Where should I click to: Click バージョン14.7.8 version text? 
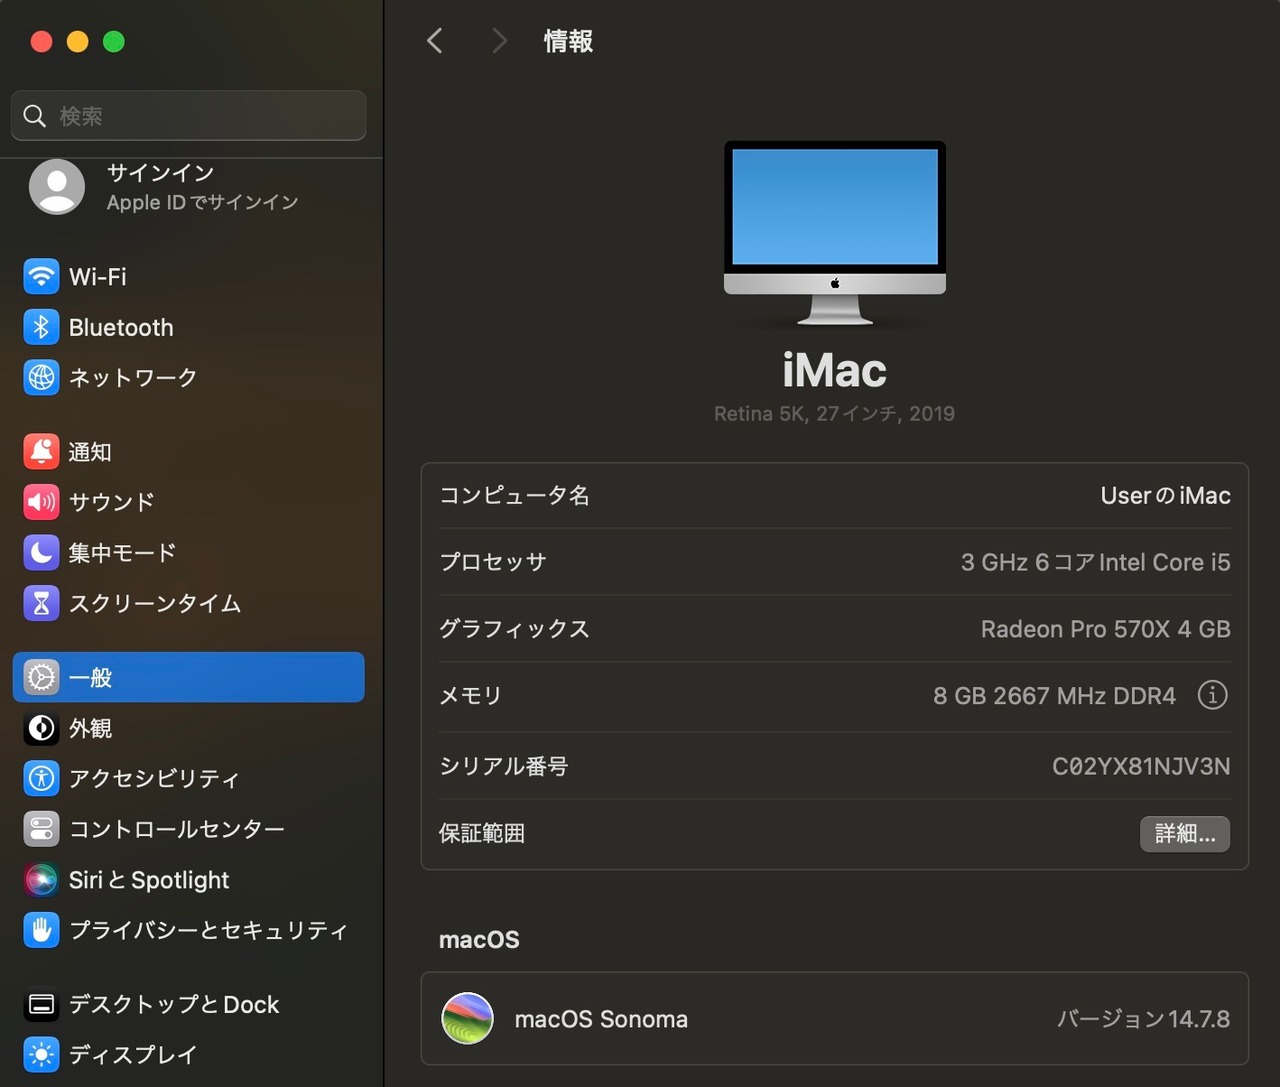point(1143,1019)
